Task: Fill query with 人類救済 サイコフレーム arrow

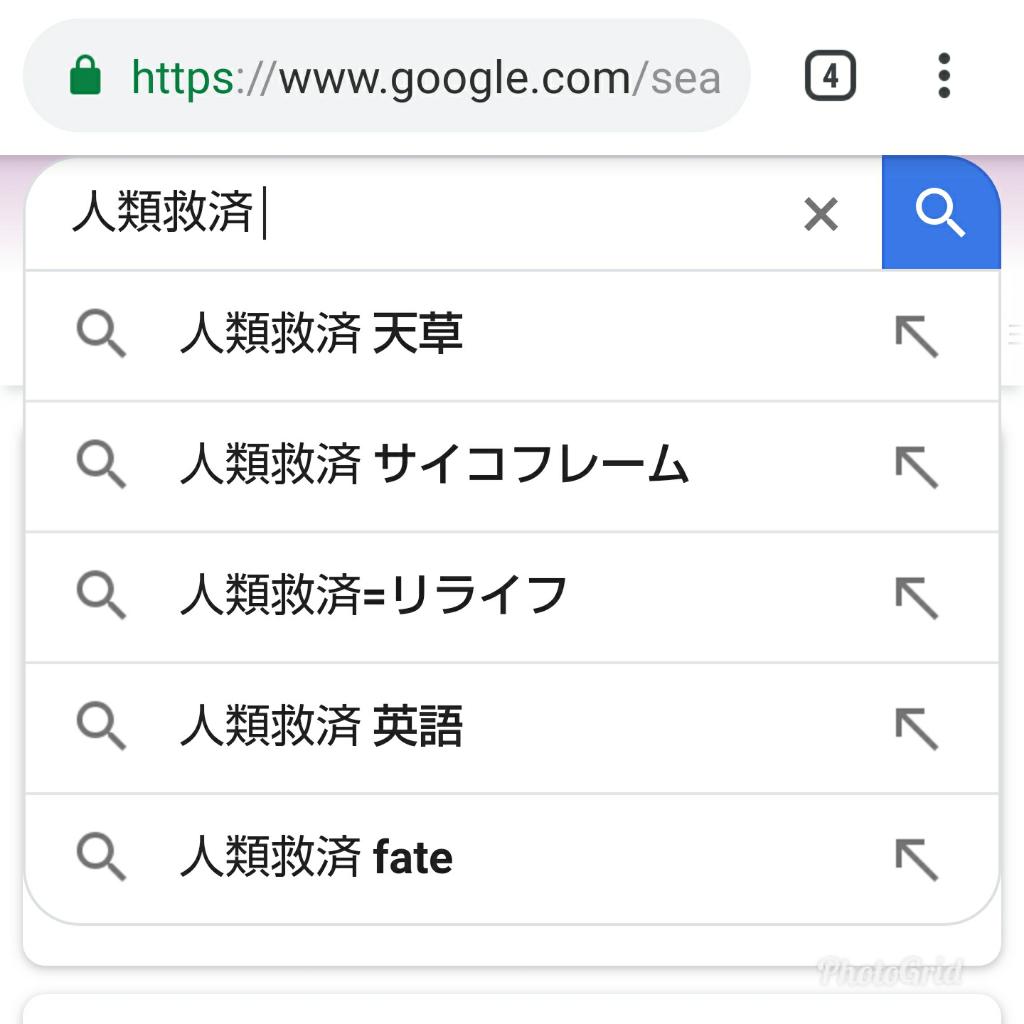Action: point(916,467)
